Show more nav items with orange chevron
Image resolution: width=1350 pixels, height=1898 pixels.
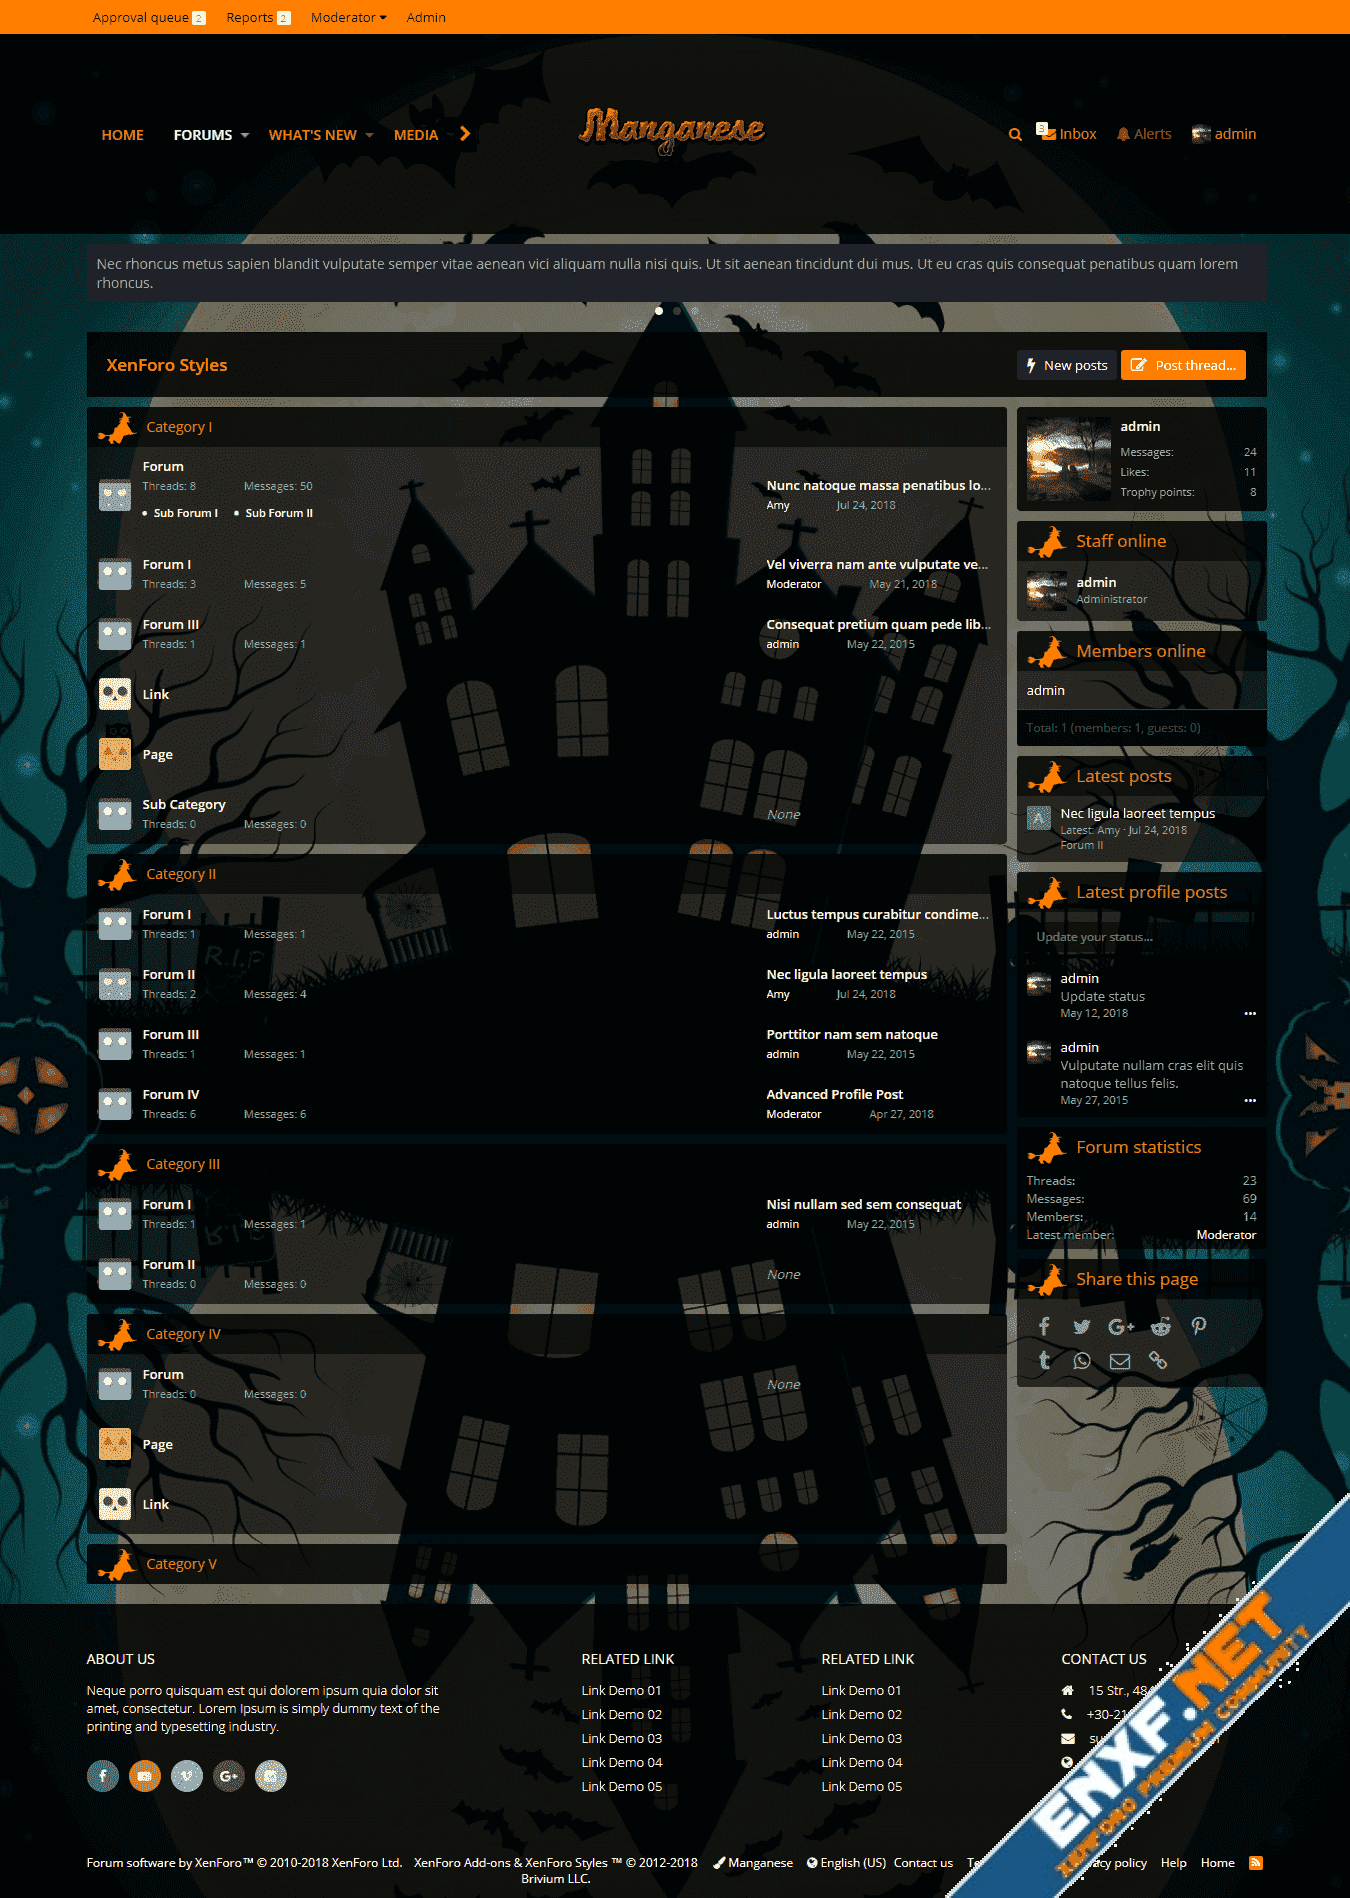coord(465,134)
